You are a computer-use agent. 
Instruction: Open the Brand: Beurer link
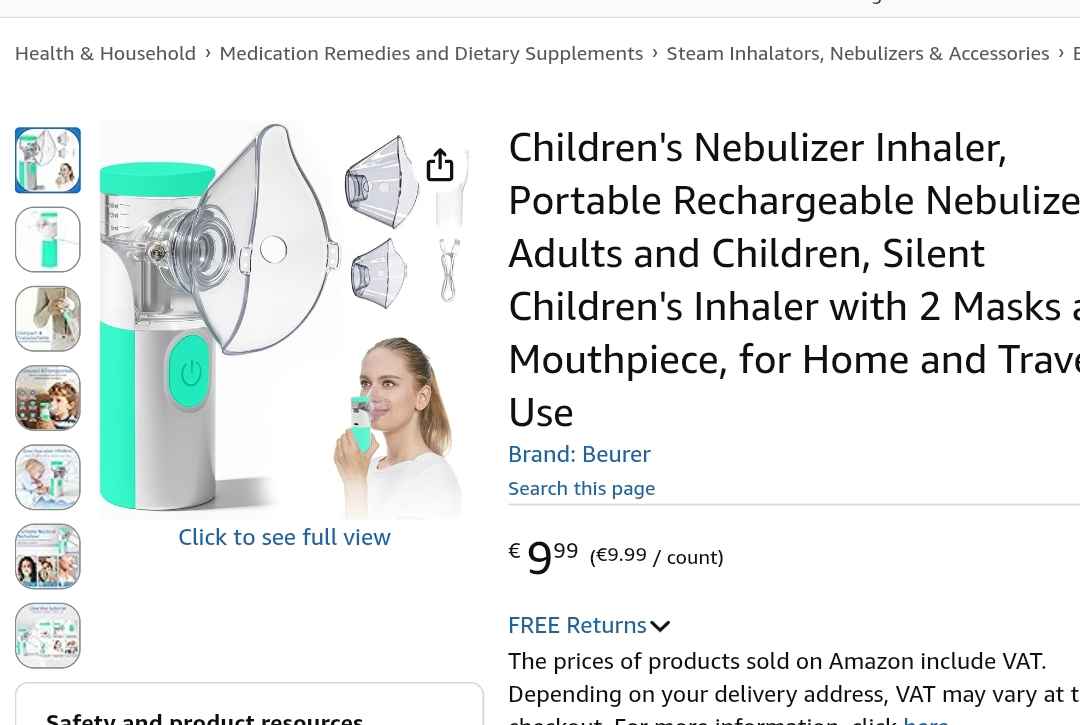(579, 454)
